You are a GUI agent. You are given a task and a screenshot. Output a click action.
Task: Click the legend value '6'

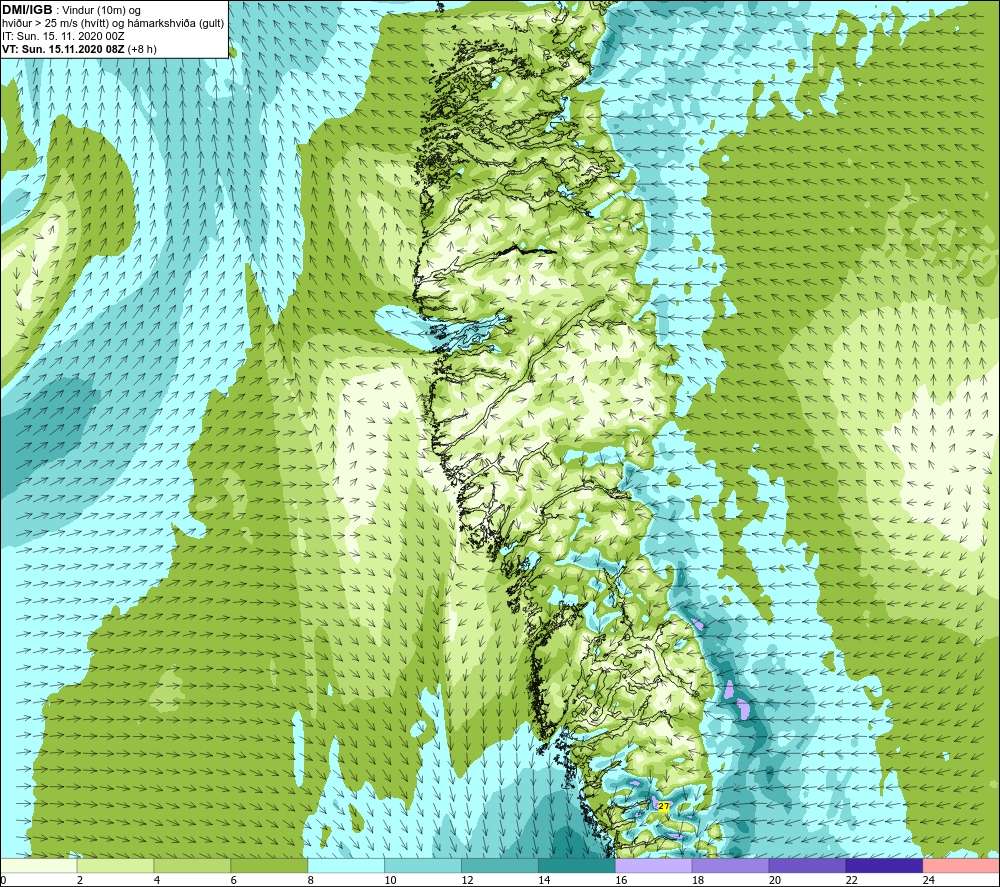[x=233, y=880]
